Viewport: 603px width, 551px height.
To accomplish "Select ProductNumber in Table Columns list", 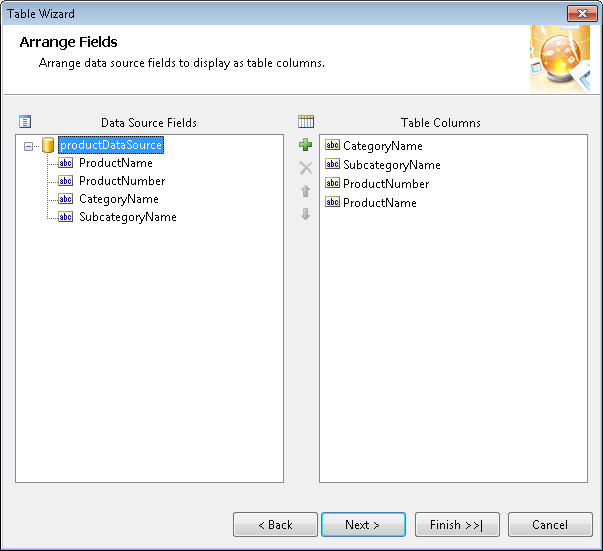I will pyautogui.click(x=386, y=184).
